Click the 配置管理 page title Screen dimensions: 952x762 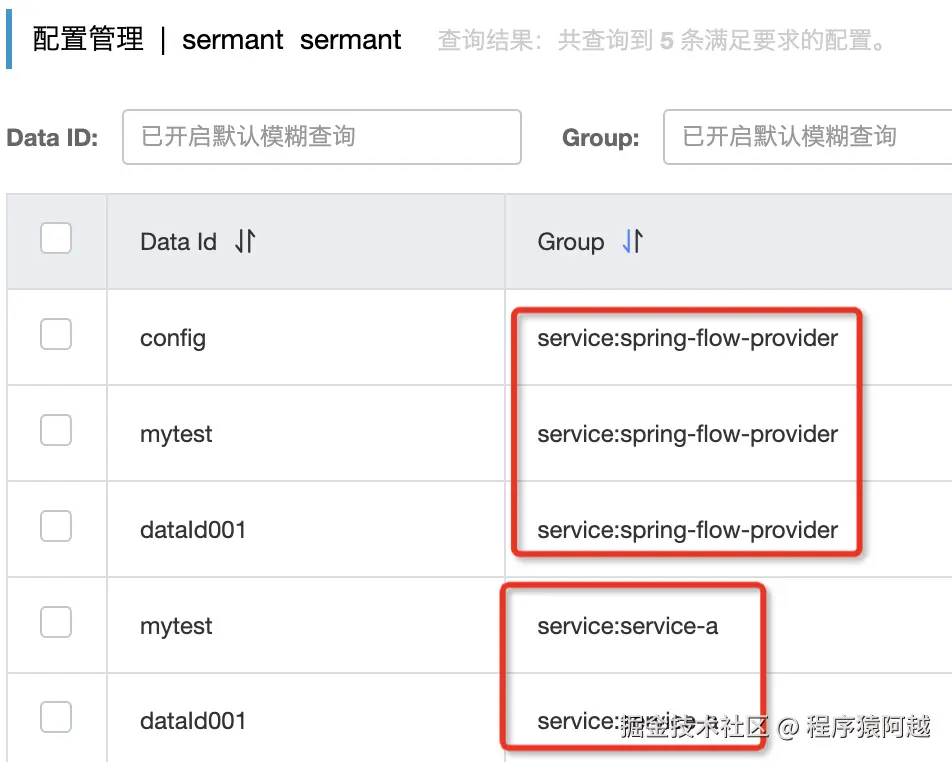pyautogui.click(x=88, y=40)
